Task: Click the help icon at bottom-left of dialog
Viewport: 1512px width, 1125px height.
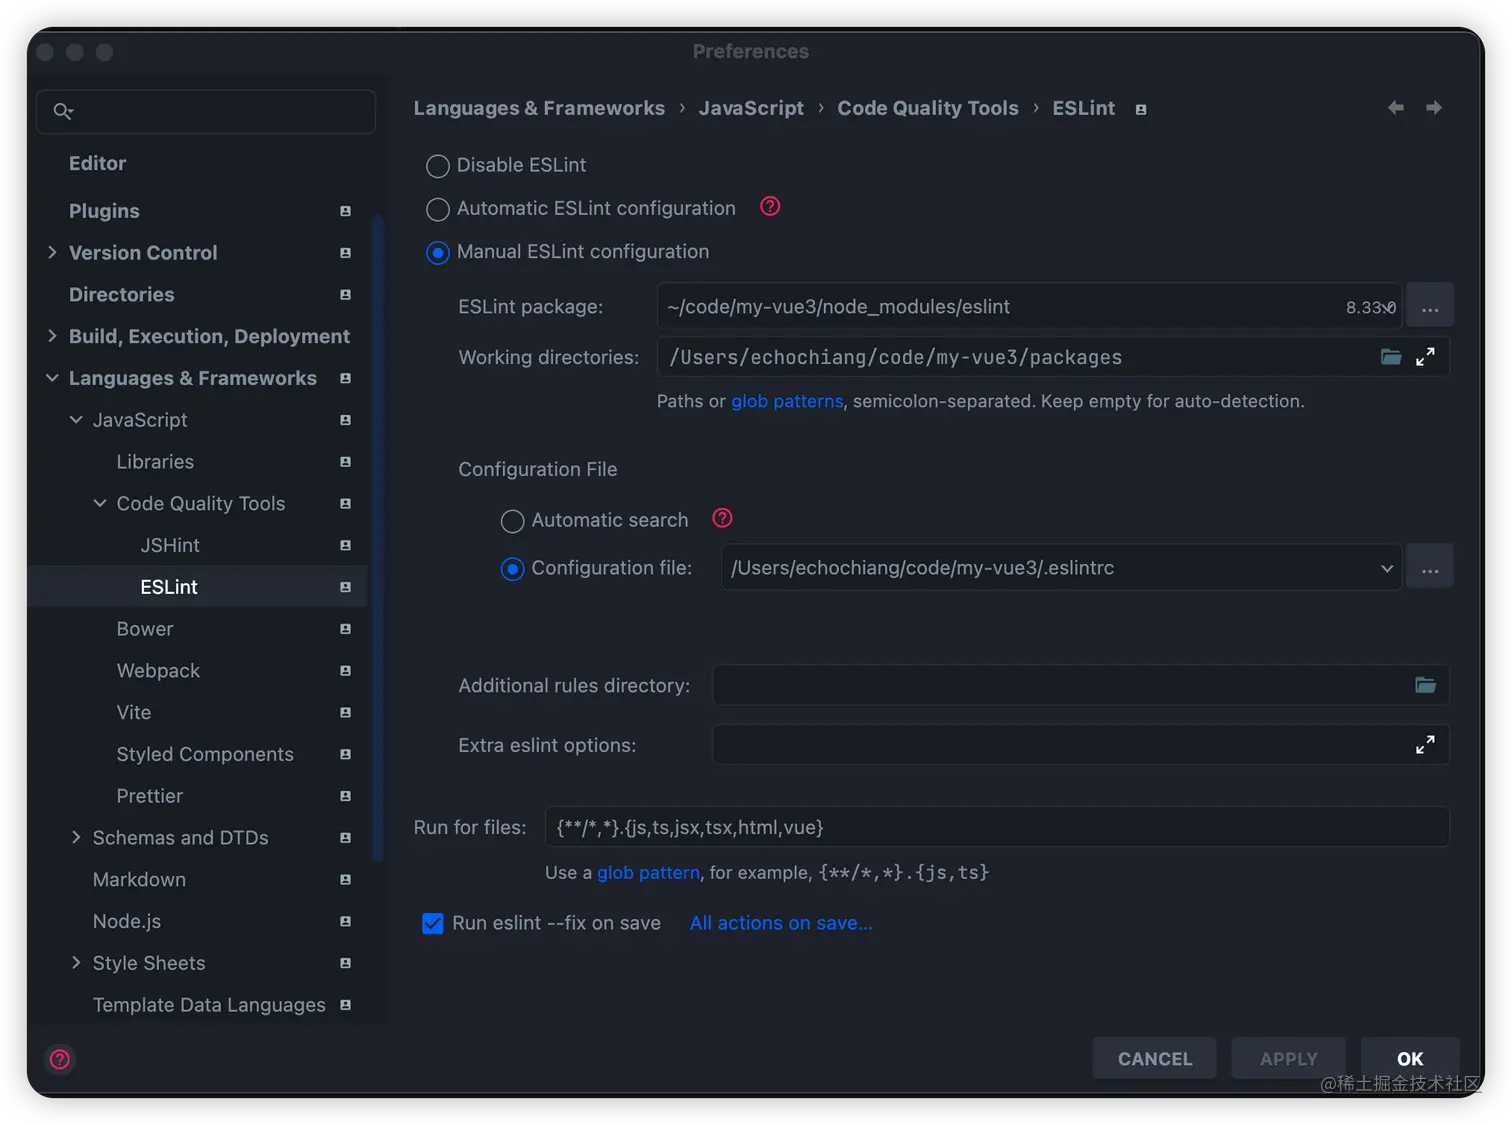Action: tap(60, 1059)
